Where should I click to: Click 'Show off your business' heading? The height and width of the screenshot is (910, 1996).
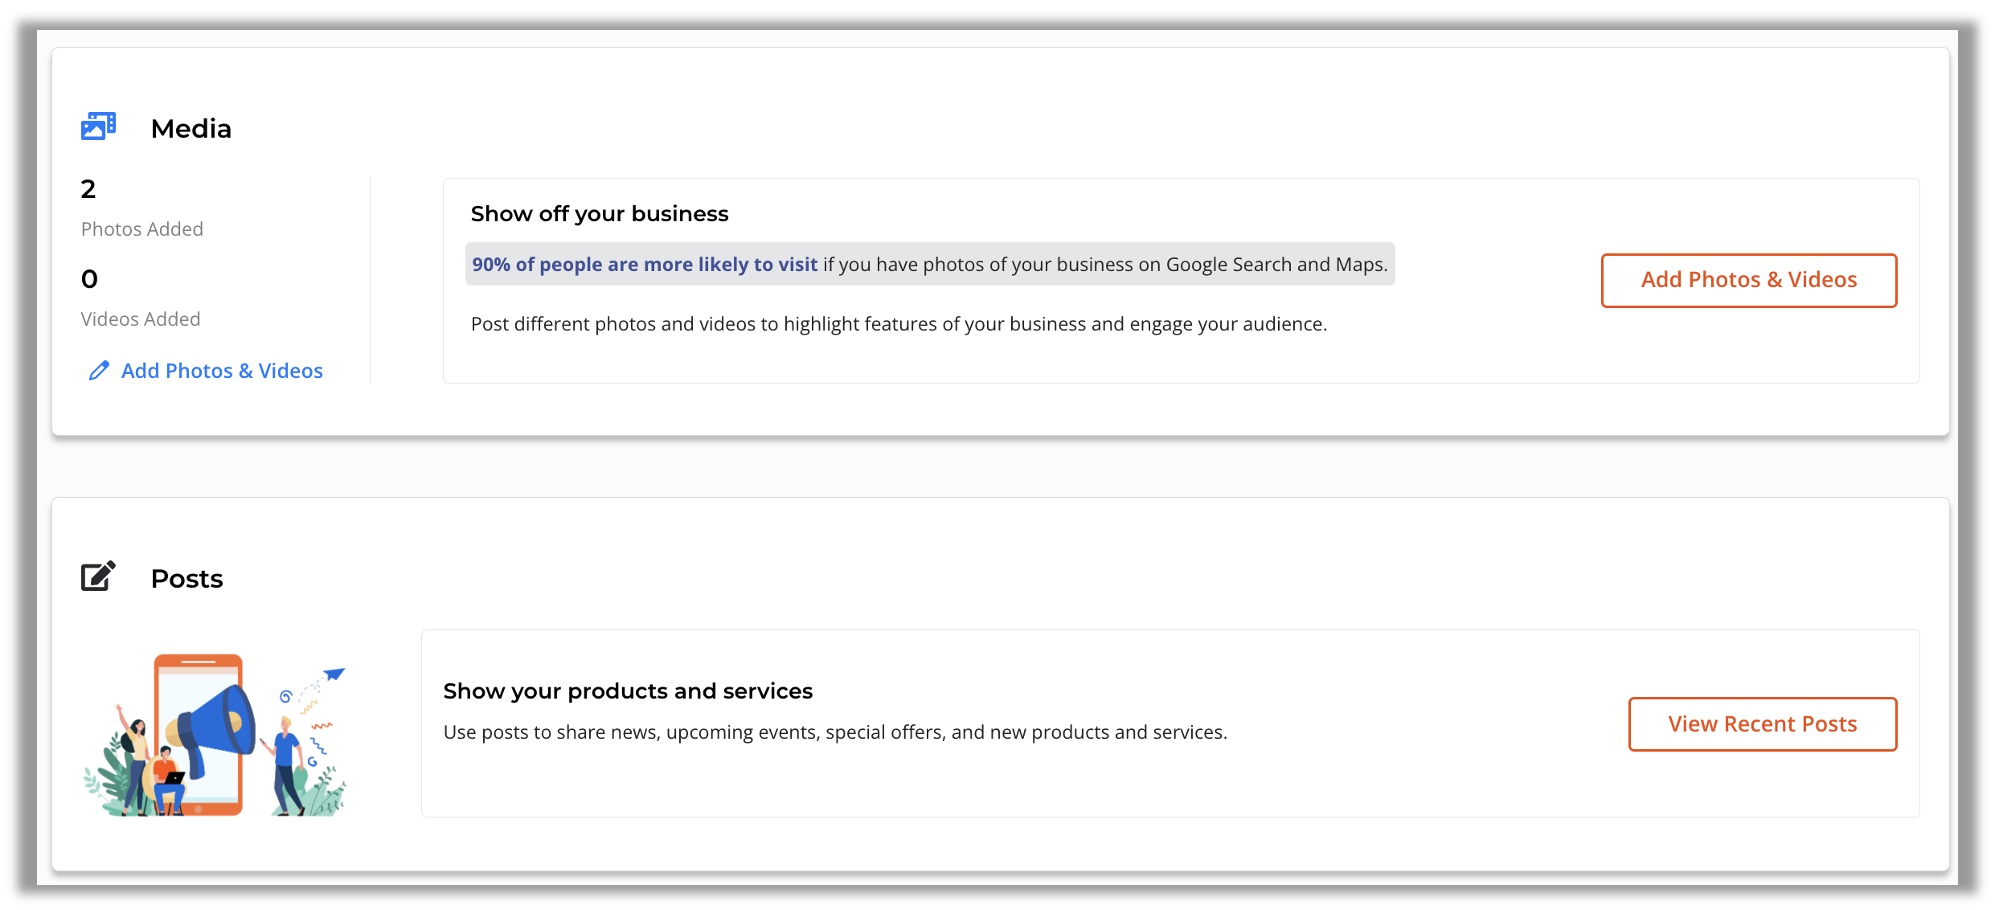[599, 214]
